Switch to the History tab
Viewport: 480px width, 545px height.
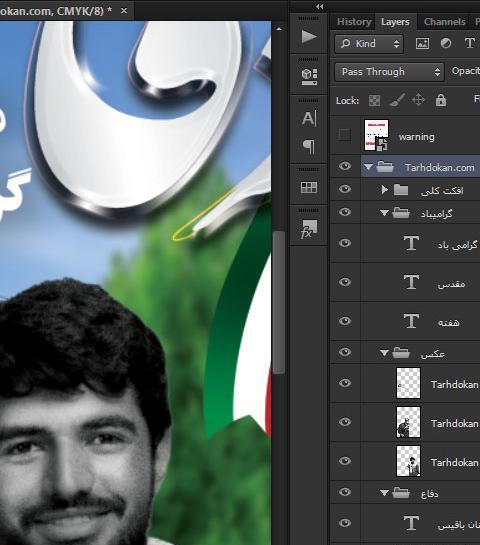pyautogui.click(x=354, y=22)
